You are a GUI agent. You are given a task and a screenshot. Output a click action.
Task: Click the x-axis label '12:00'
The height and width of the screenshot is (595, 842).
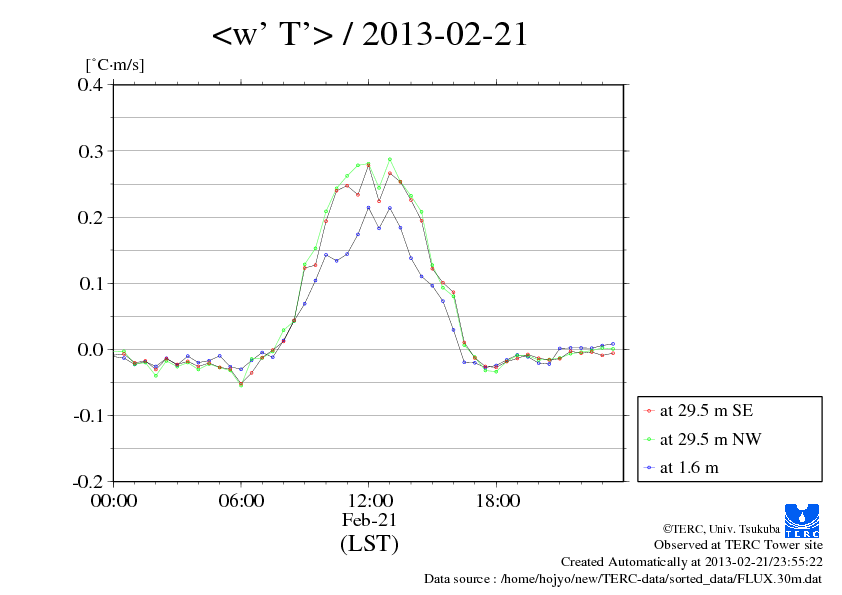pos(370,501)
